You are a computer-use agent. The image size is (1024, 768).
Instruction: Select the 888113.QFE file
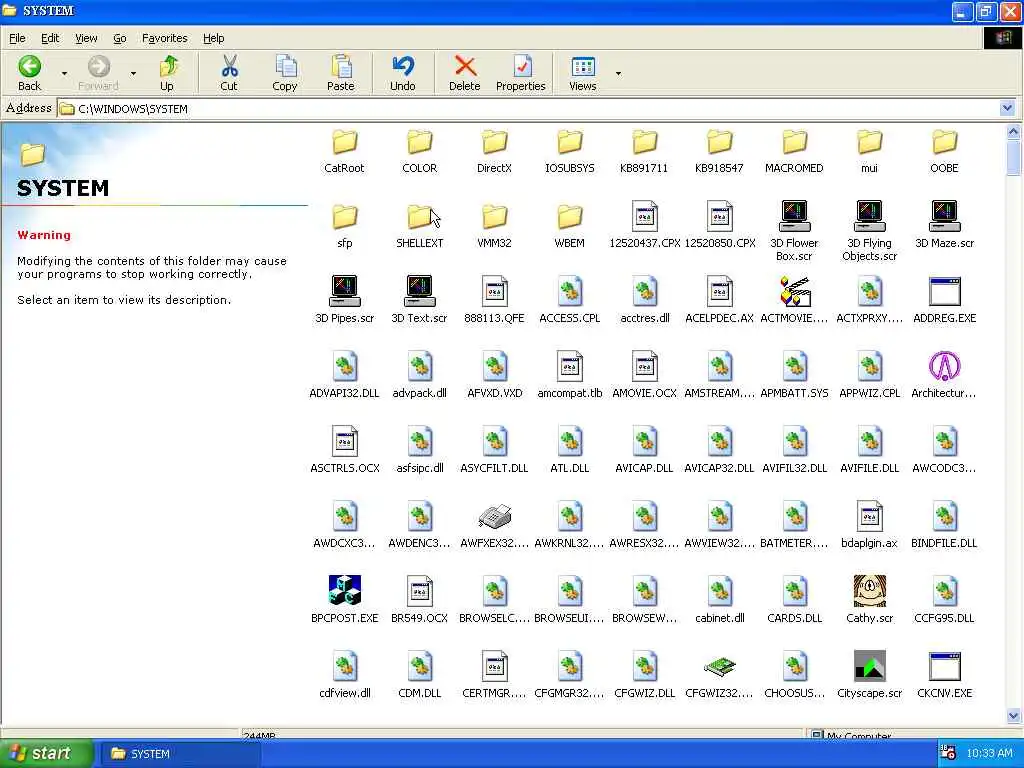coord(494,300)
